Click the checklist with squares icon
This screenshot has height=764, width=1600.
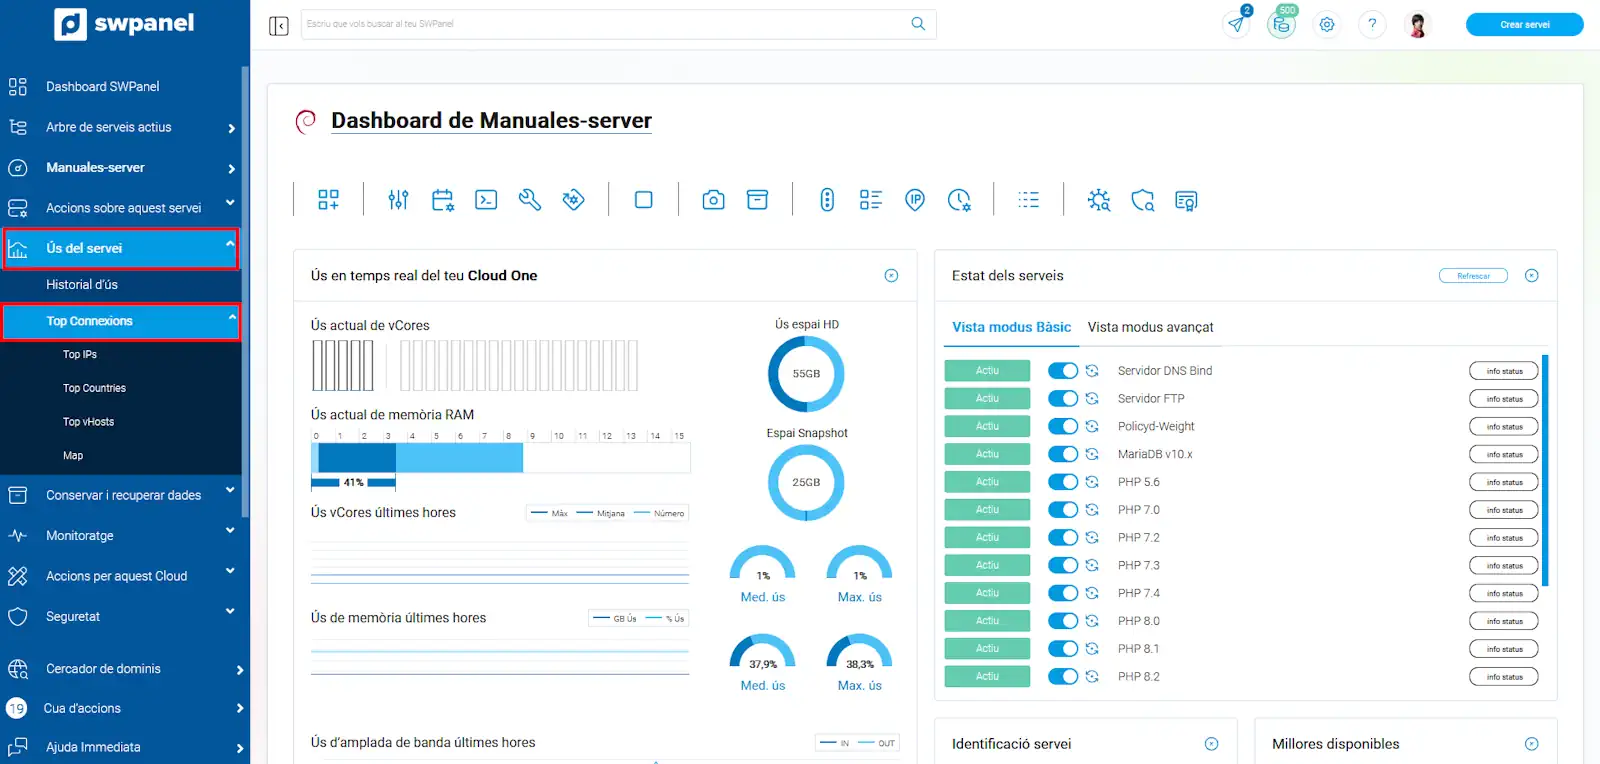coord(871,200)
